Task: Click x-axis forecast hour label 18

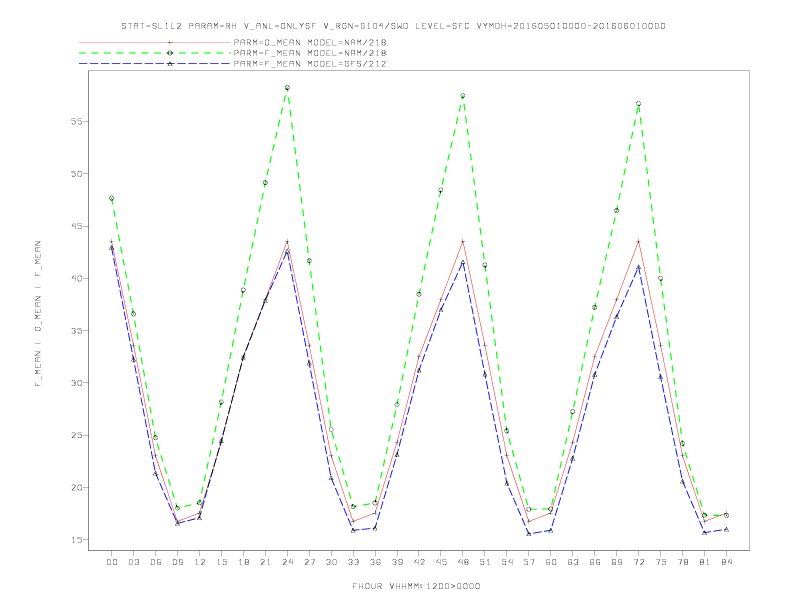Action: 243,562
